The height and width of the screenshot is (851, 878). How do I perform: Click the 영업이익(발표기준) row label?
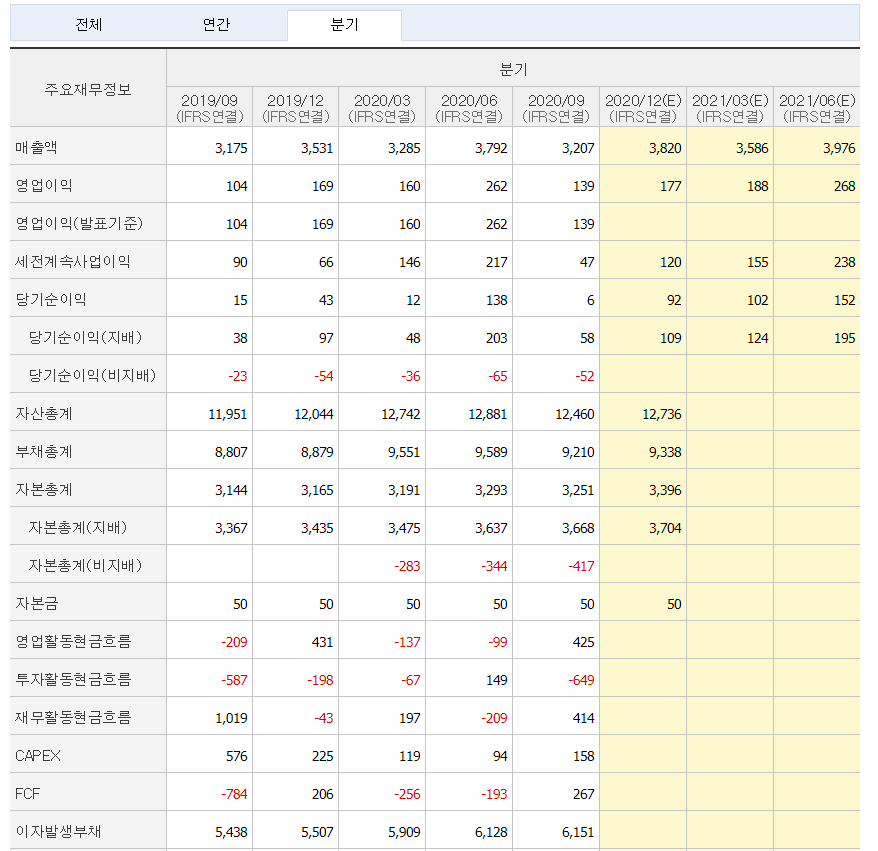point(79,223)
